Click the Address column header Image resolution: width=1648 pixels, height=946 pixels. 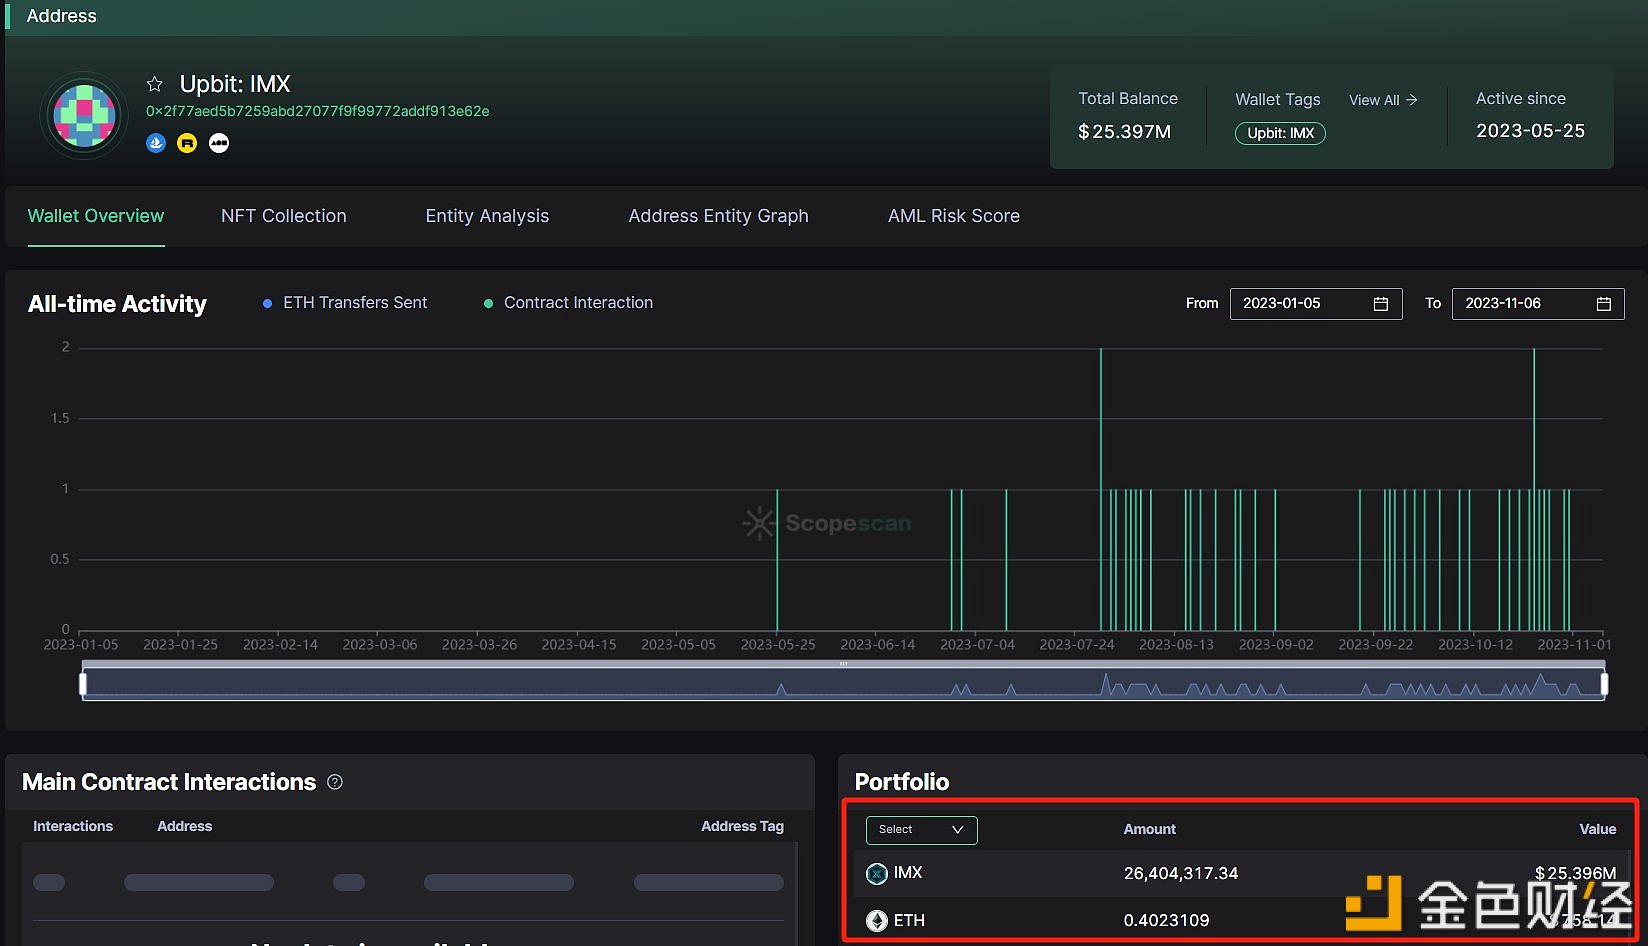(x=185, y=826)
